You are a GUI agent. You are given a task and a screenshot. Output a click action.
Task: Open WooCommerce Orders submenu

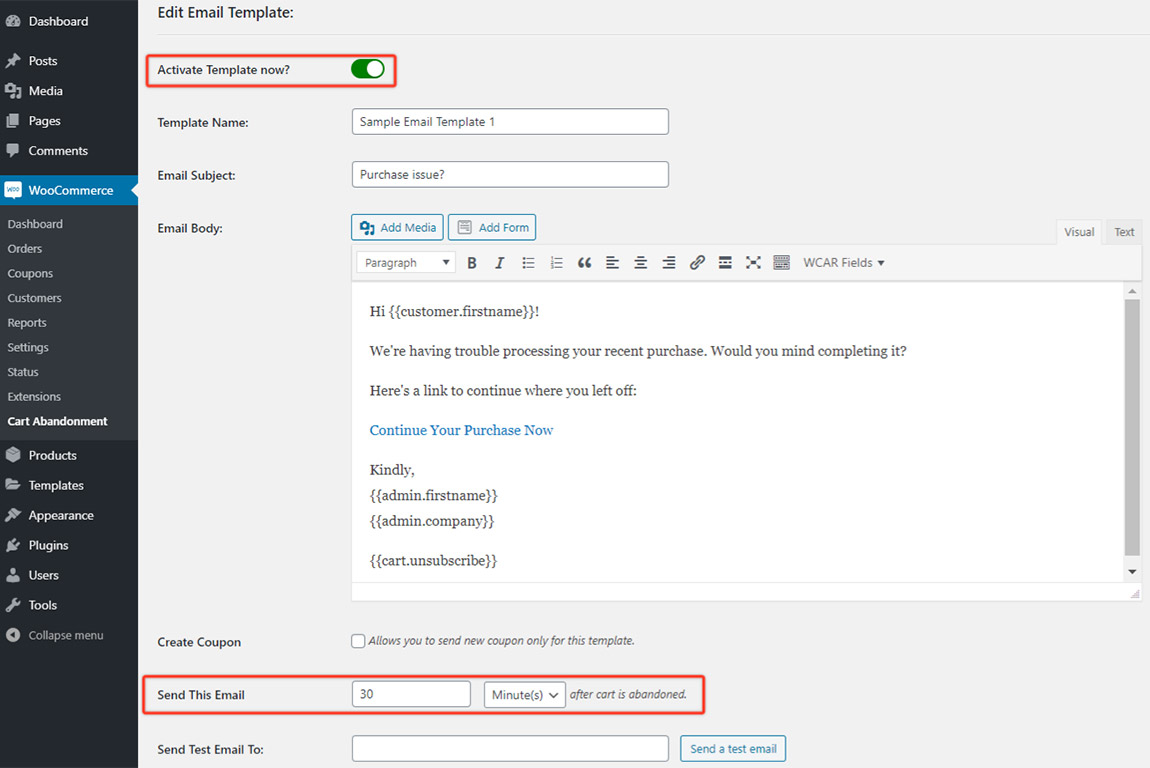click(25, 249)
